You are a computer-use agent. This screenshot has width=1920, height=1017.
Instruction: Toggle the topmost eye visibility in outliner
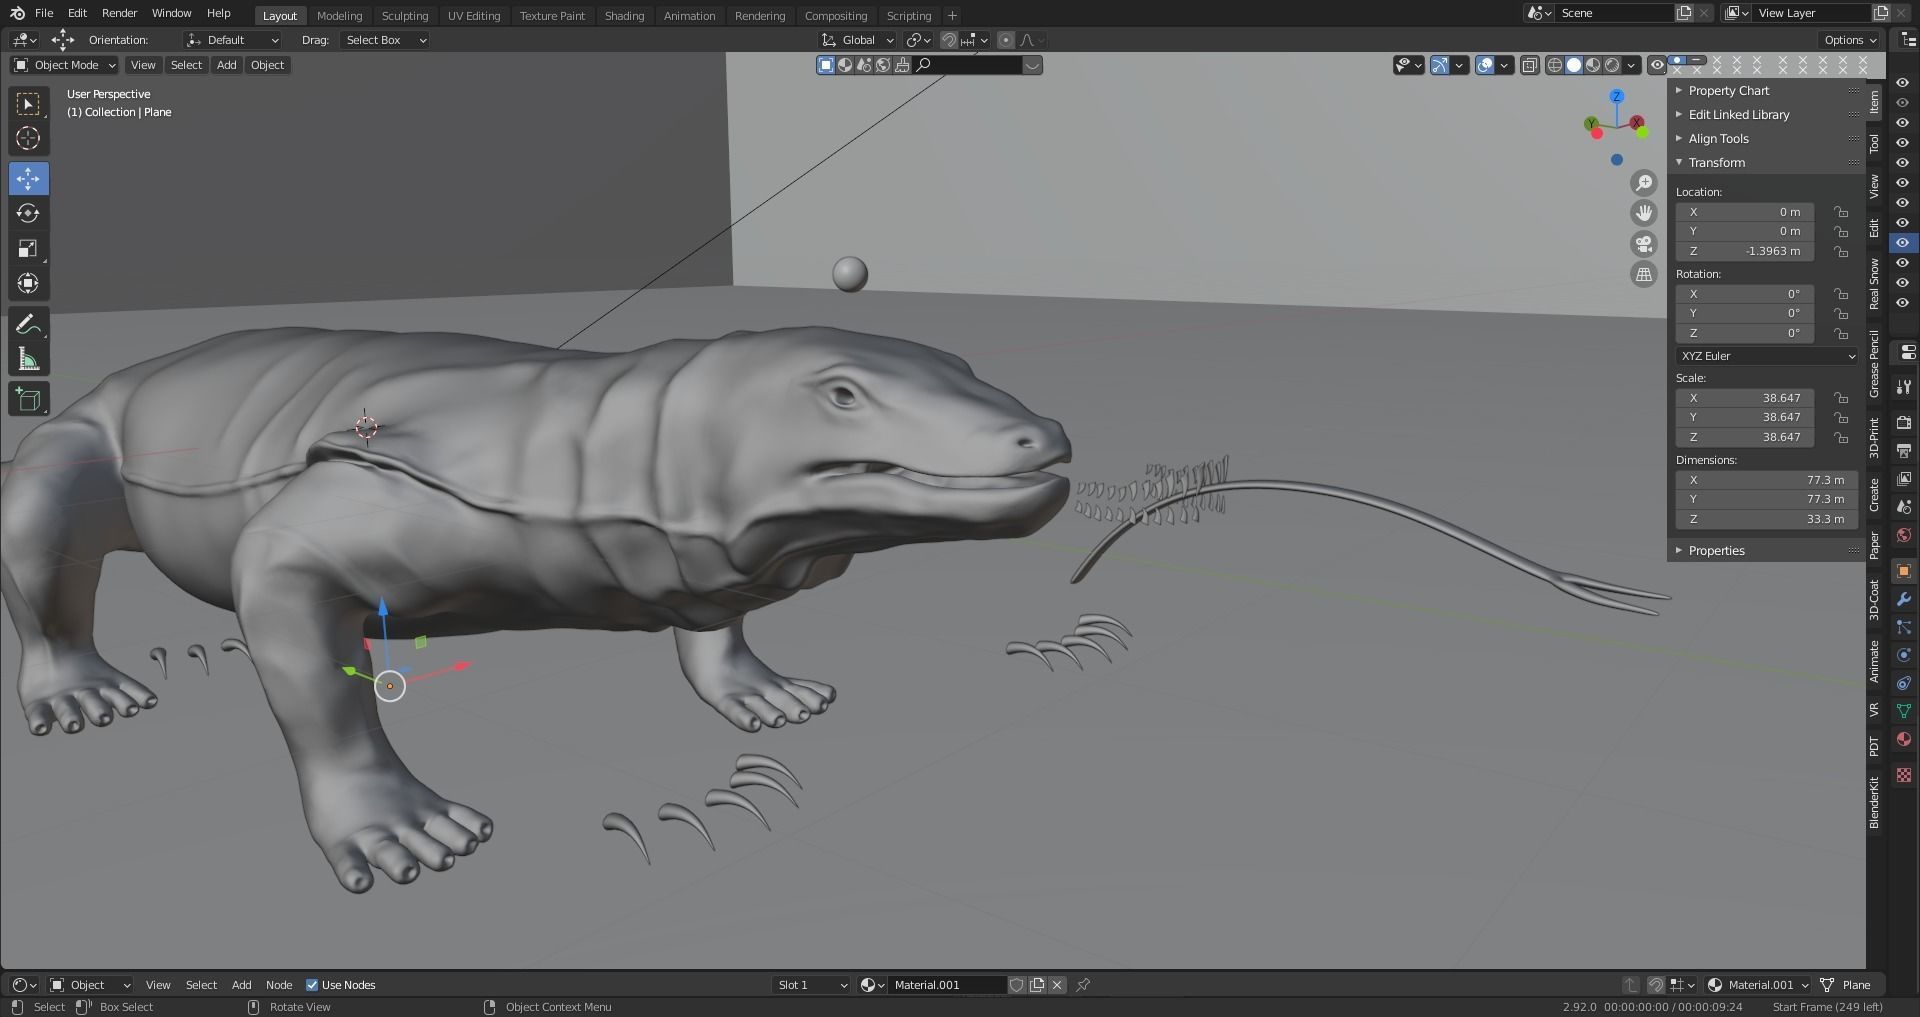(1903, 83)
